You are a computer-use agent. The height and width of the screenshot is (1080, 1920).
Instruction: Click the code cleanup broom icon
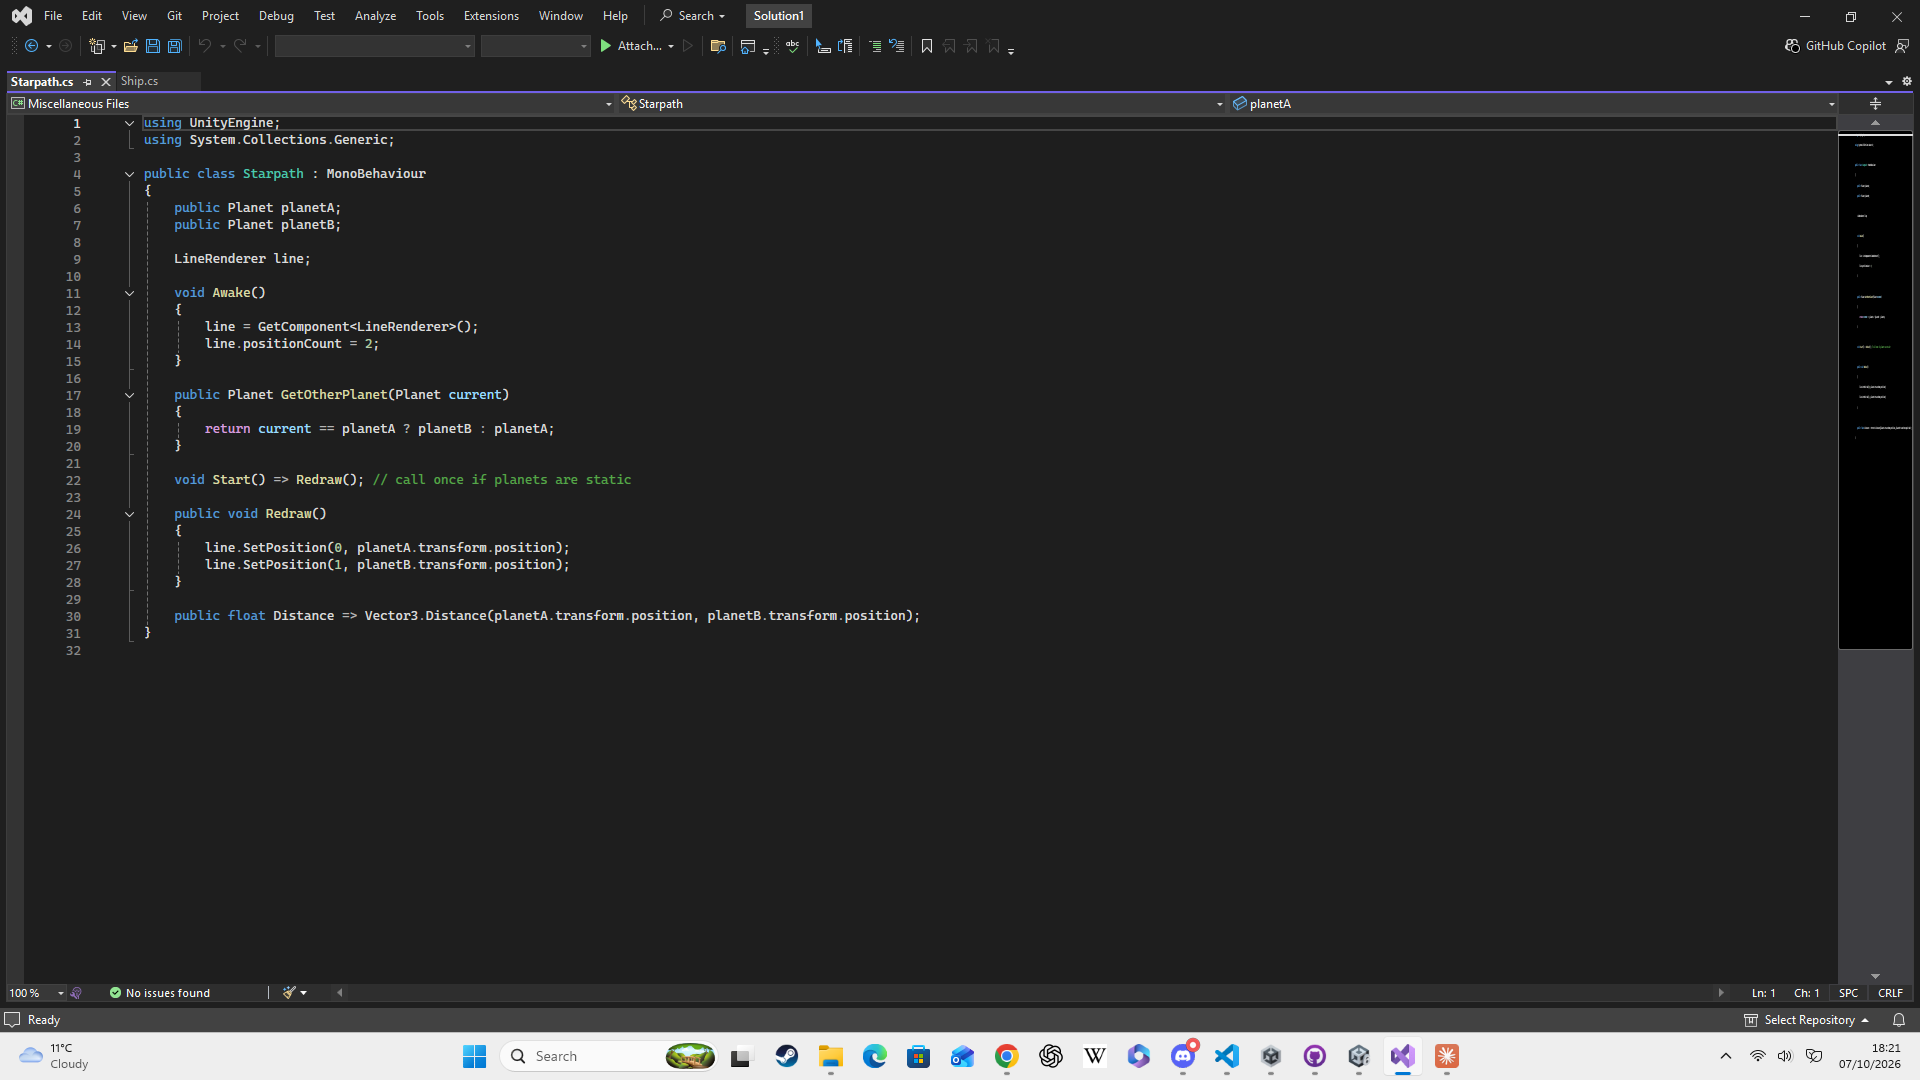pyautogui.click(x=289, y=993)
